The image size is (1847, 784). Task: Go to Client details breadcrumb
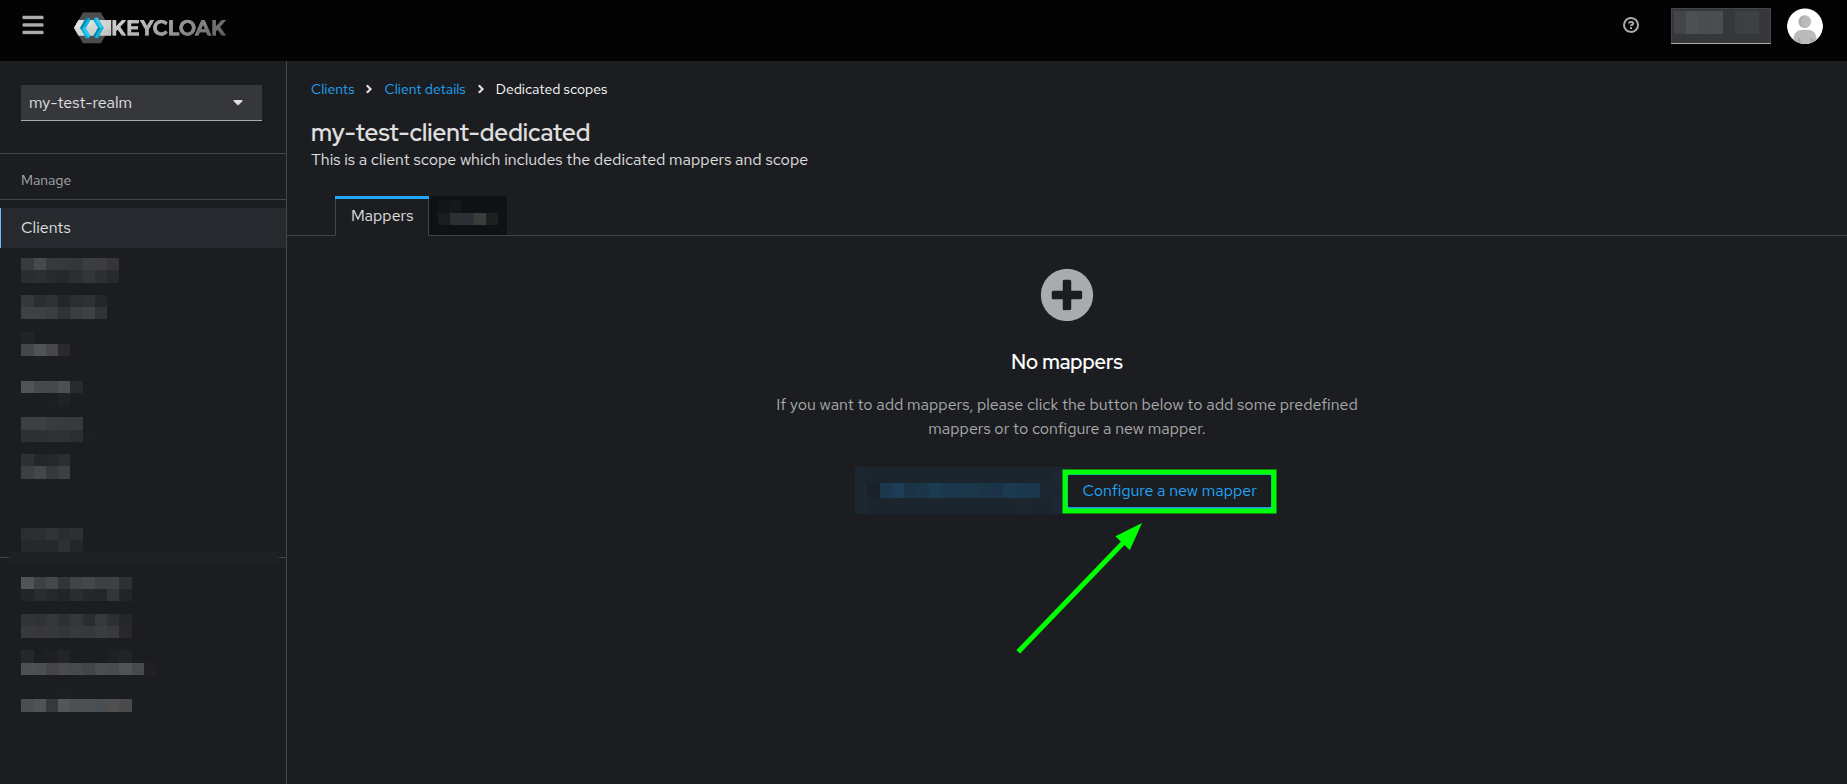click(x=425, y=89)
